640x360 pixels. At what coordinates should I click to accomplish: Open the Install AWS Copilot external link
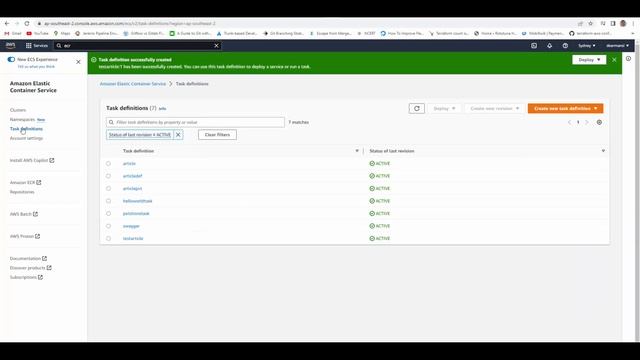click(x=32, y=160)
